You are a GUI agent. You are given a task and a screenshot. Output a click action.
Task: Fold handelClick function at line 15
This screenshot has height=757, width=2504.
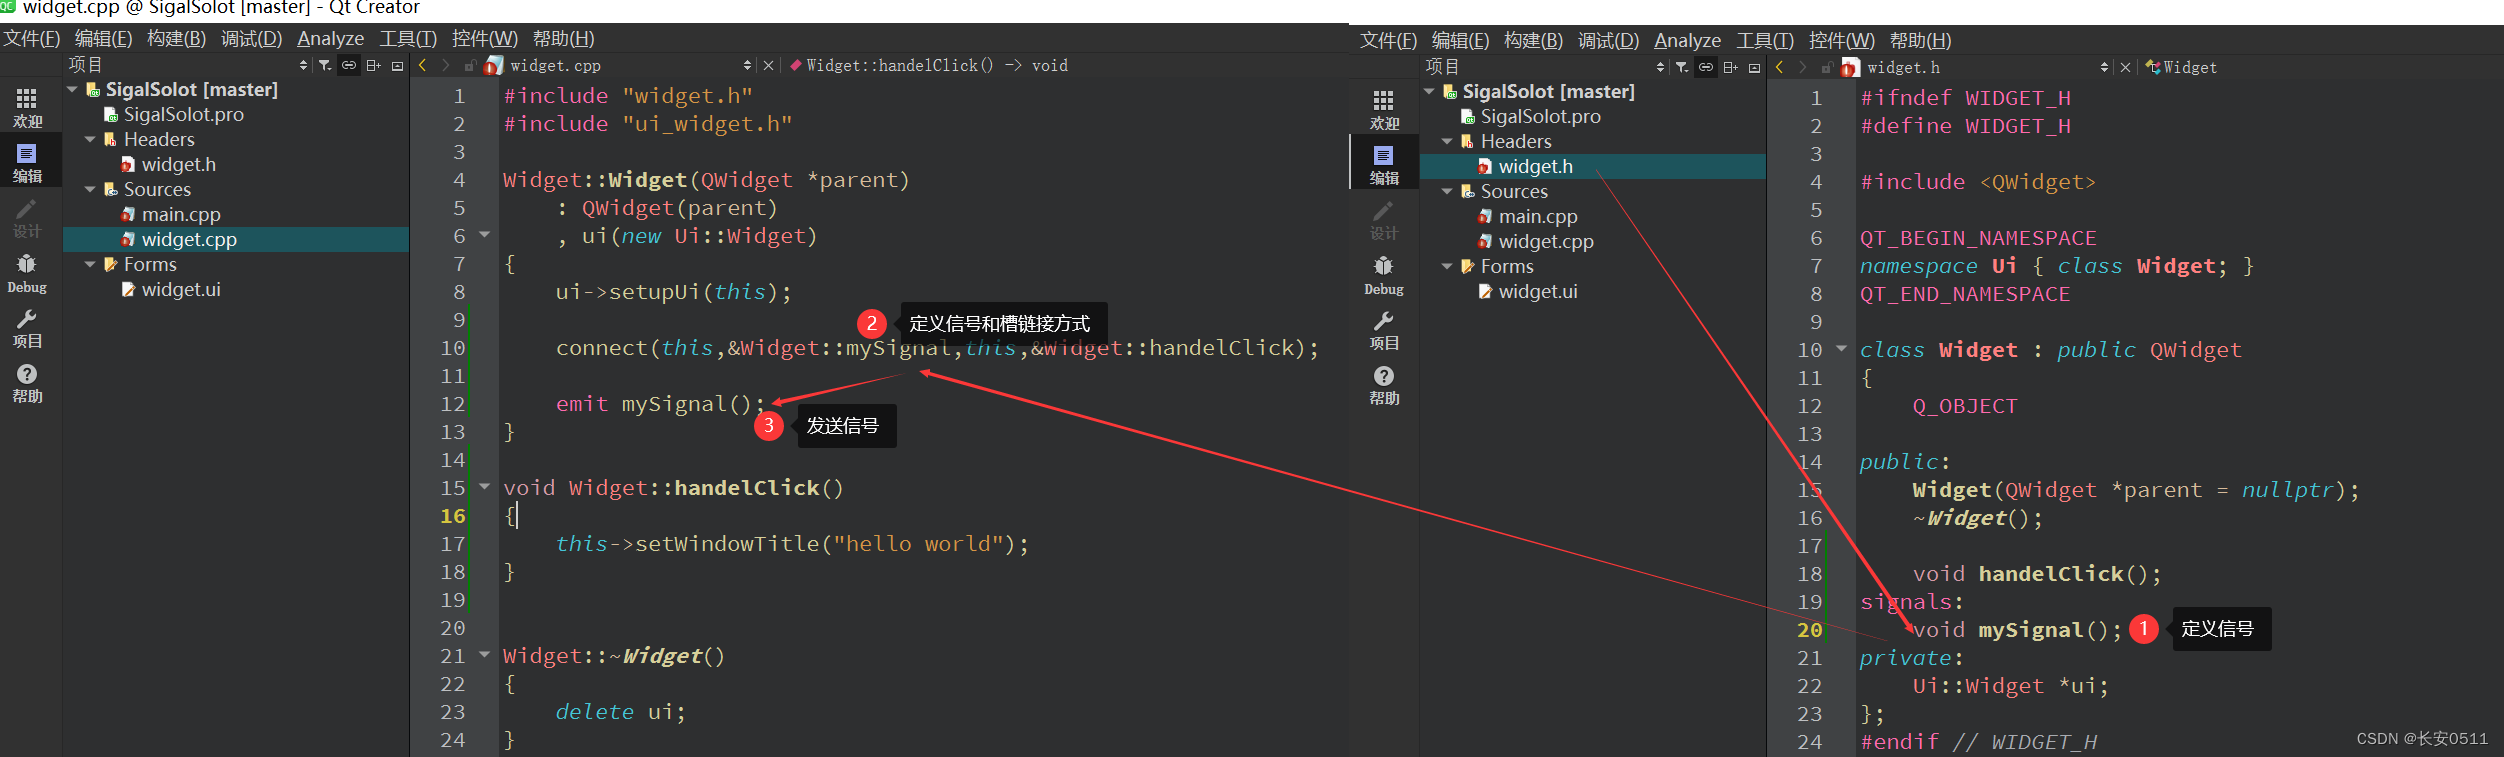pos(485,487)
